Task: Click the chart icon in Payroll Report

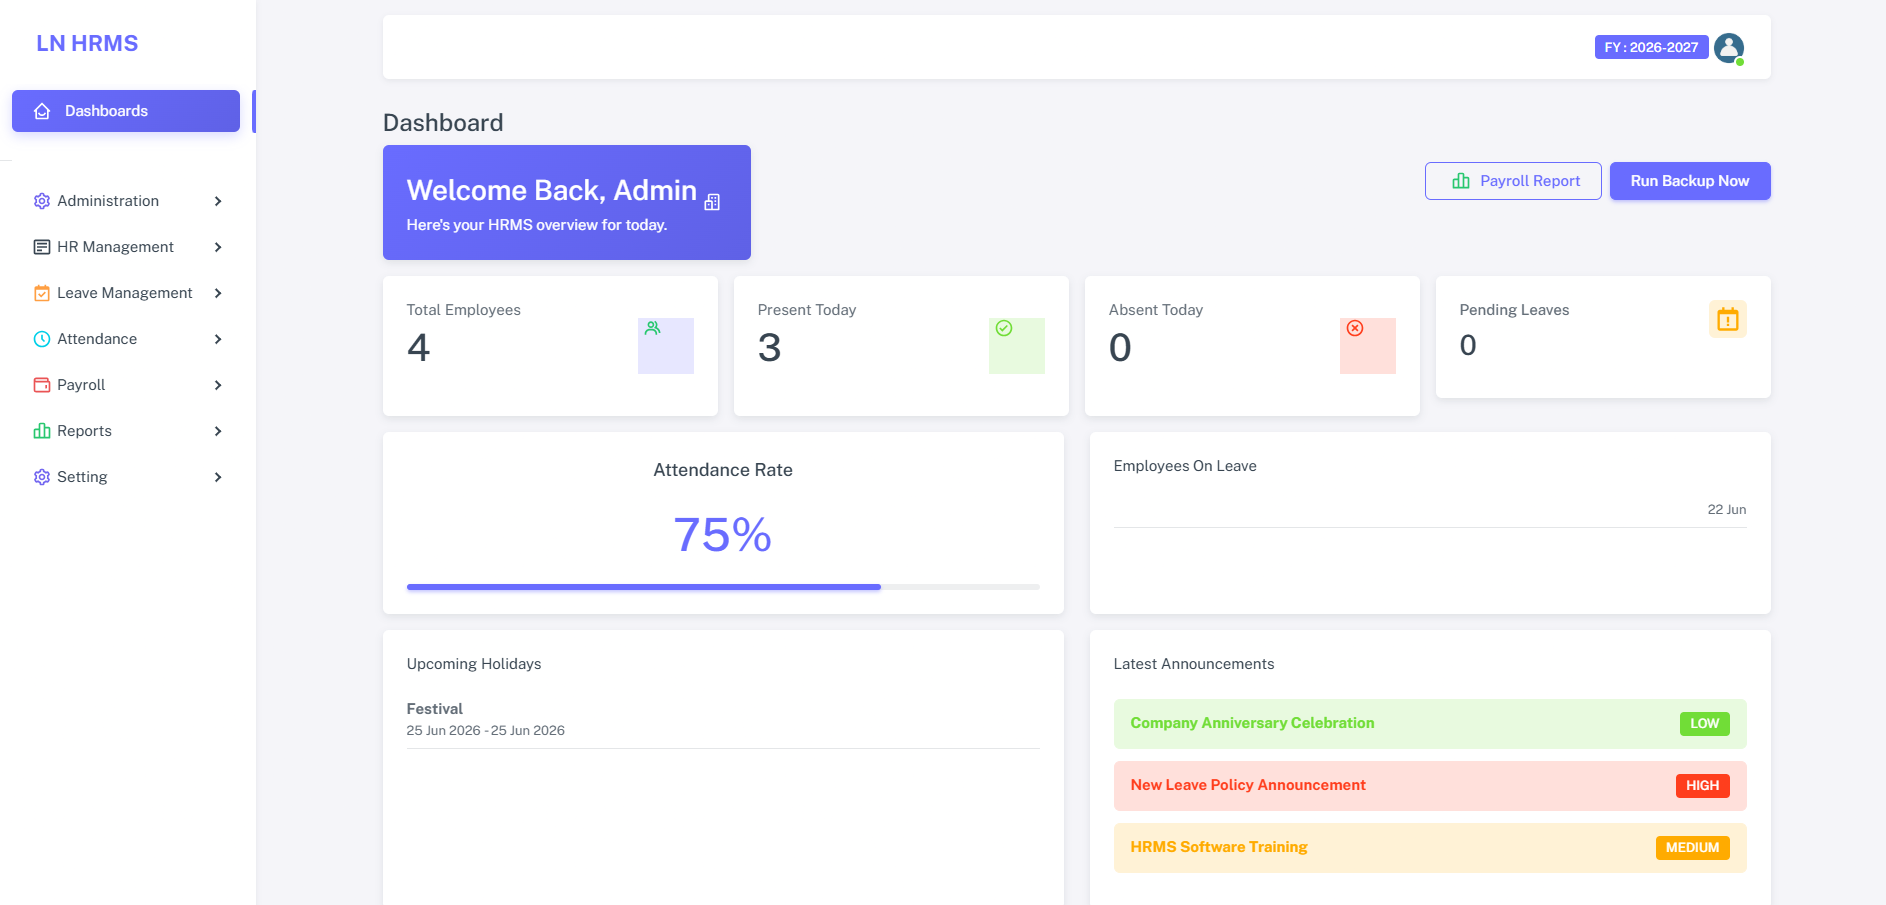Action: click(1461, 181)
